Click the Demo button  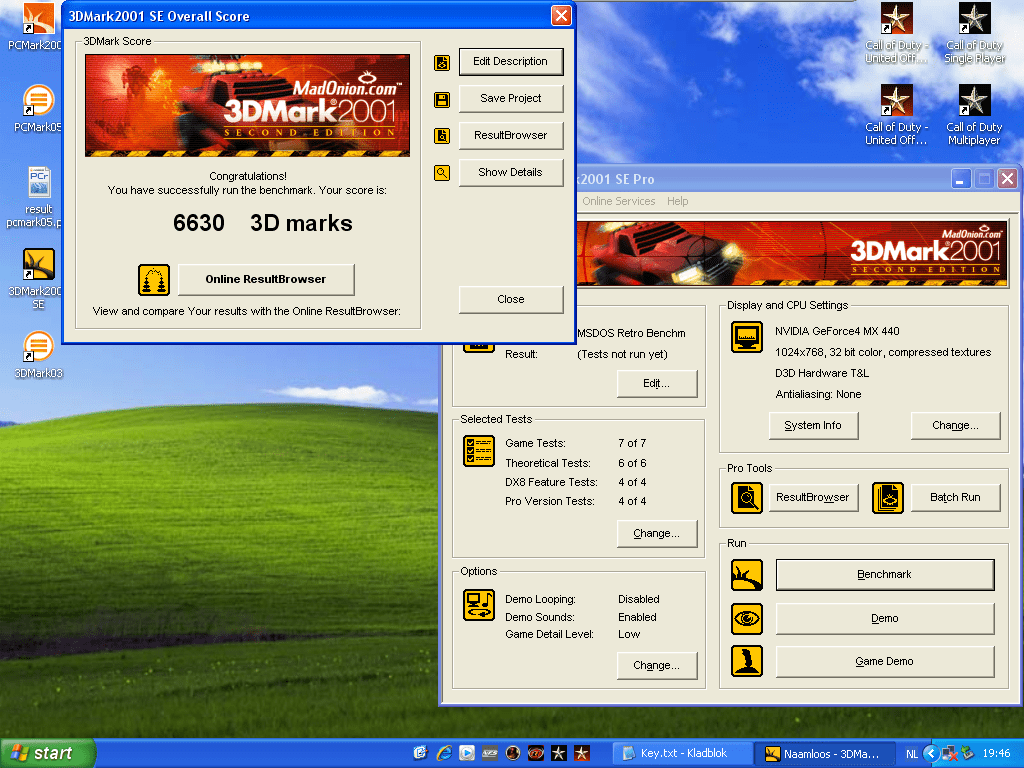coord(885,618)
